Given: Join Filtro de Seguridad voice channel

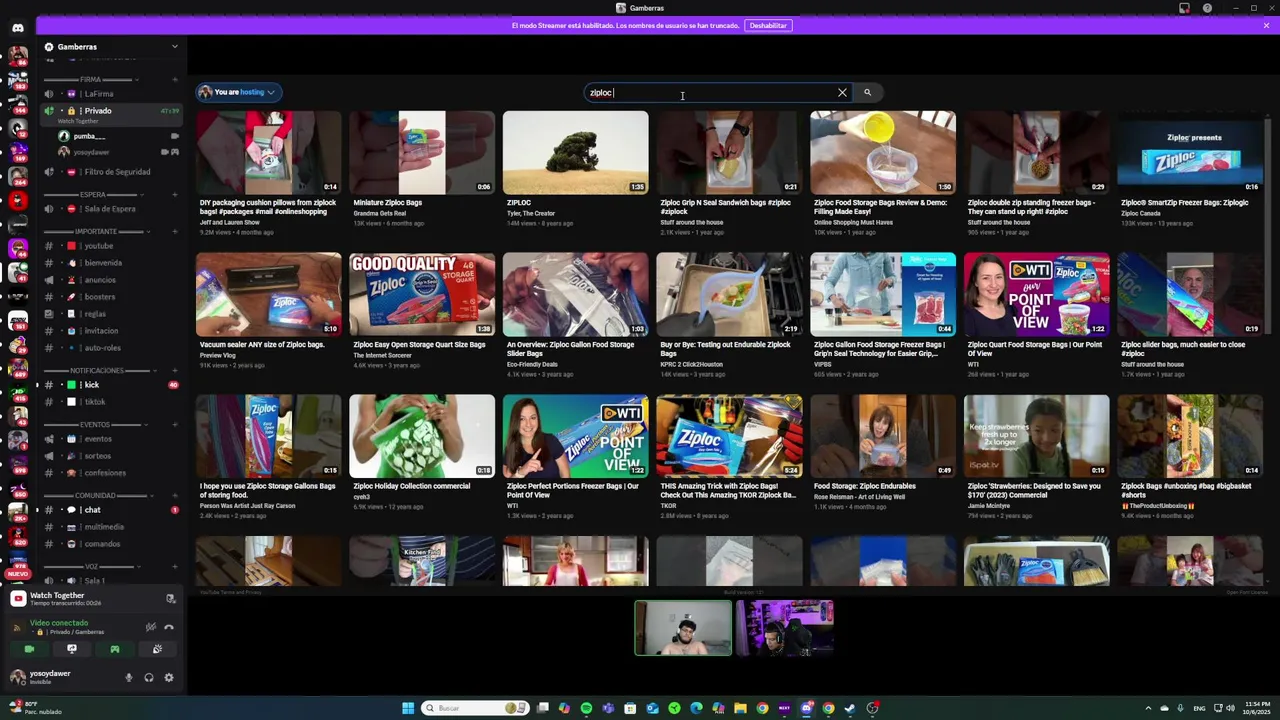Looking at the screenshot, I should [x=110, y=172].
